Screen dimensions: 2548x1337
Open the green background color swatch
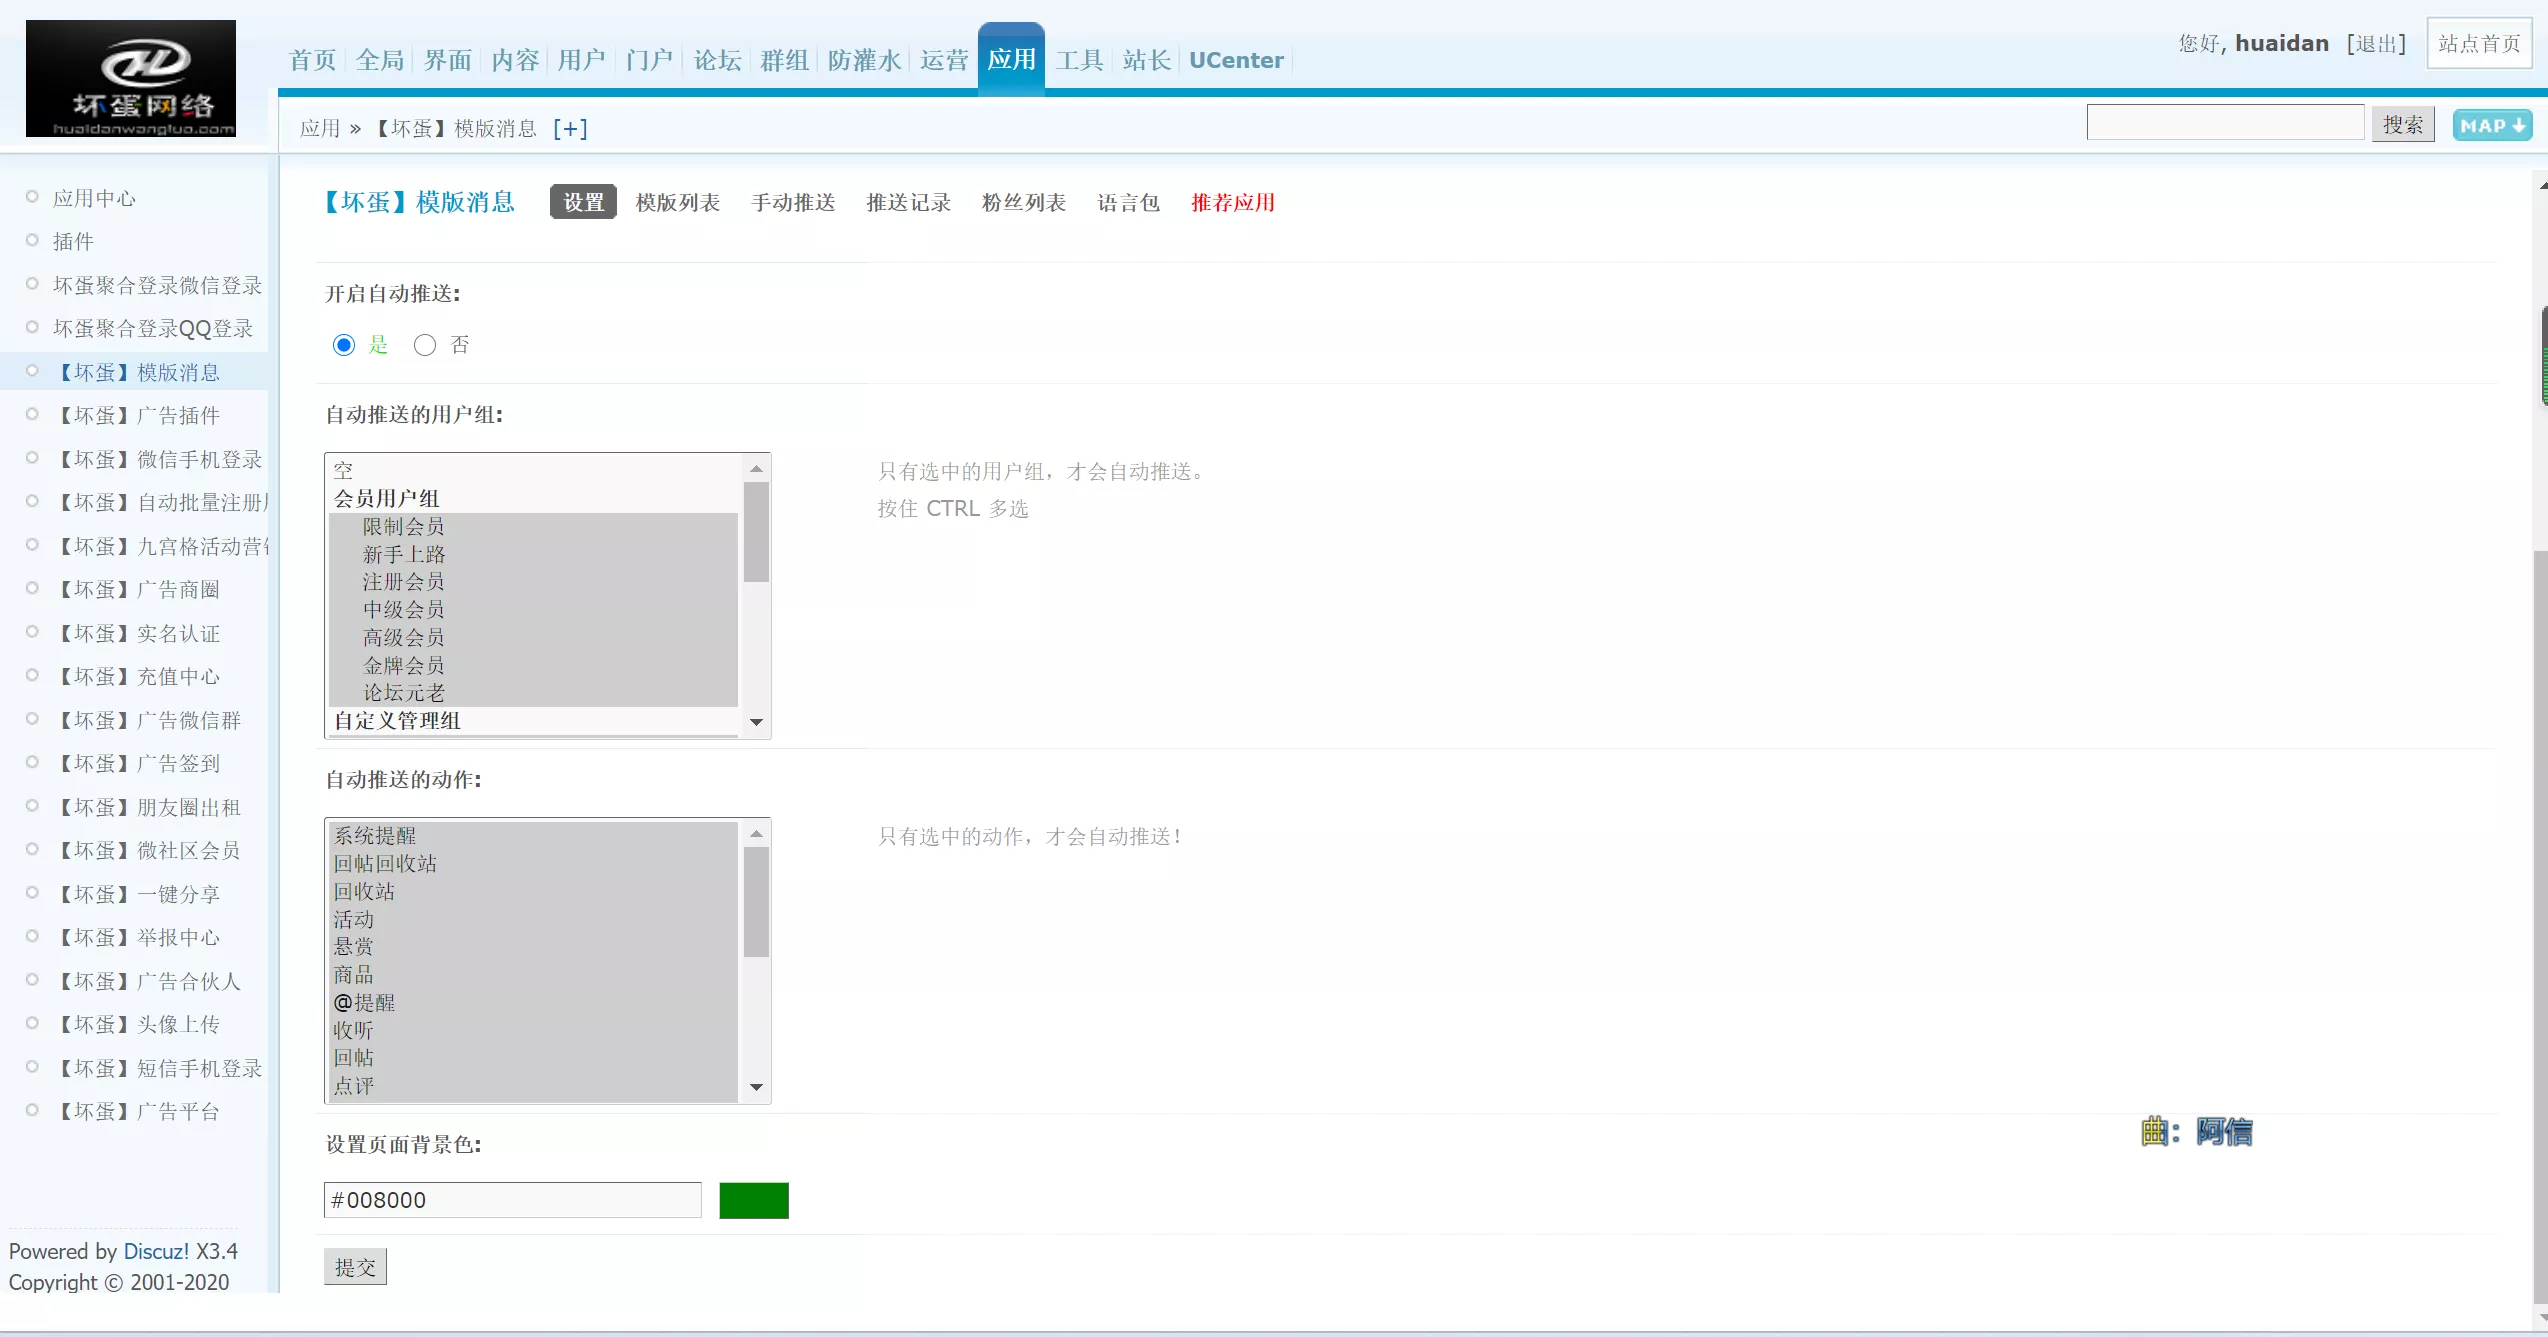(x=754, y=1200)
